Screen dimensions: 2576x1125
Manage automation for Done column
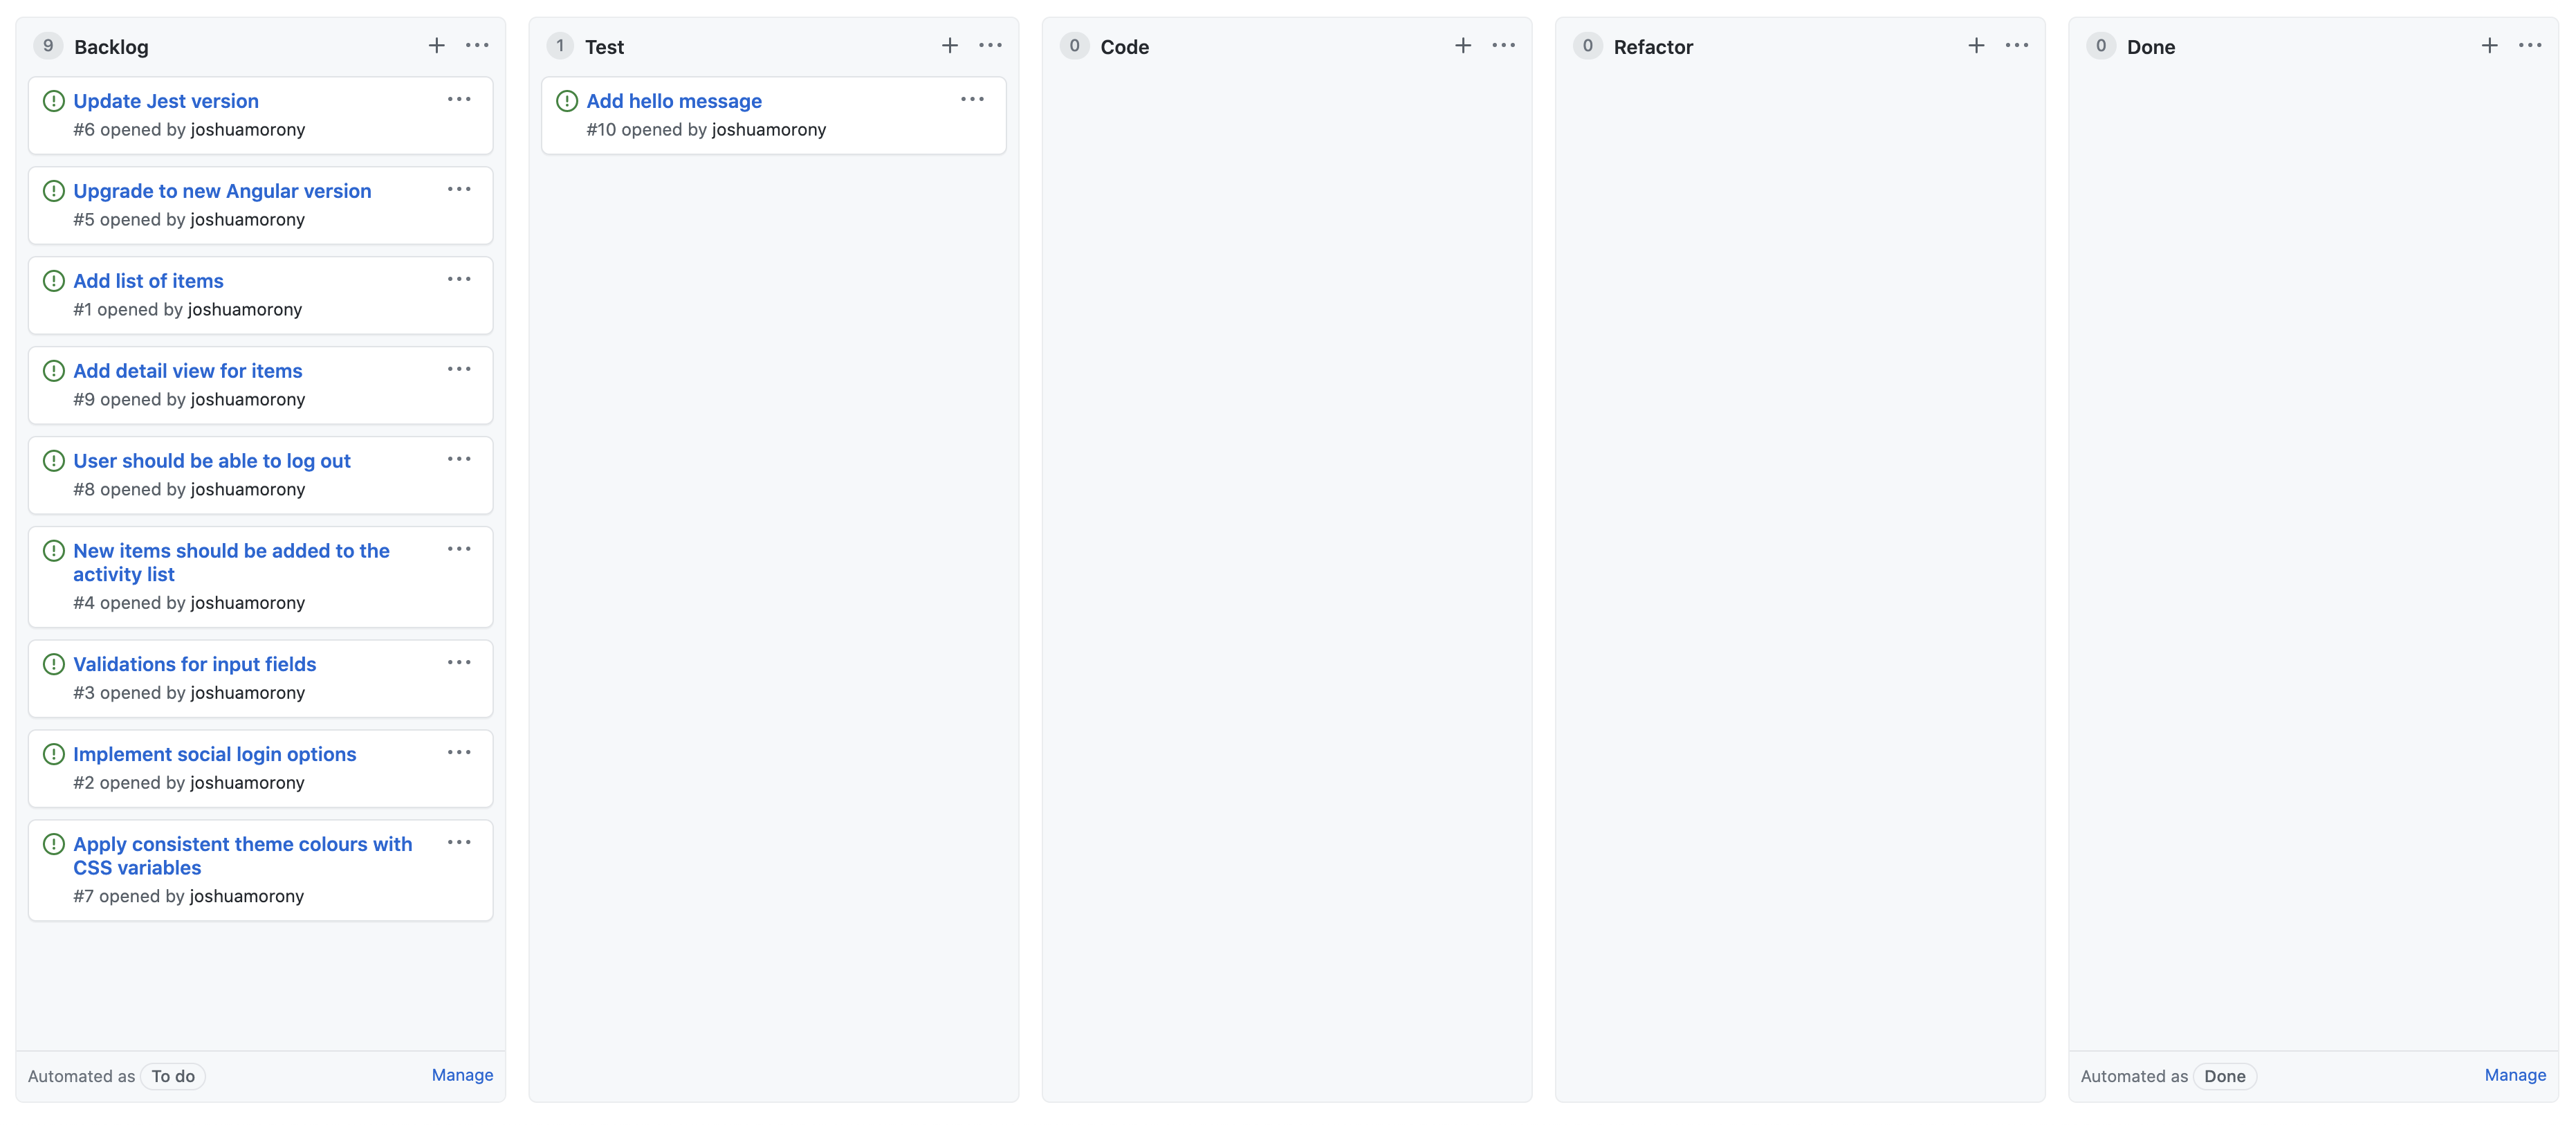pos(2515,1075)
